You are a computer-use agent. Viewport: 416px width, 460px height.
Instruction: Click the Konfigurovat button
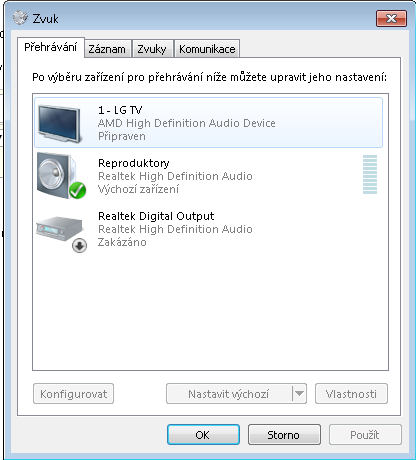[73, 394]
